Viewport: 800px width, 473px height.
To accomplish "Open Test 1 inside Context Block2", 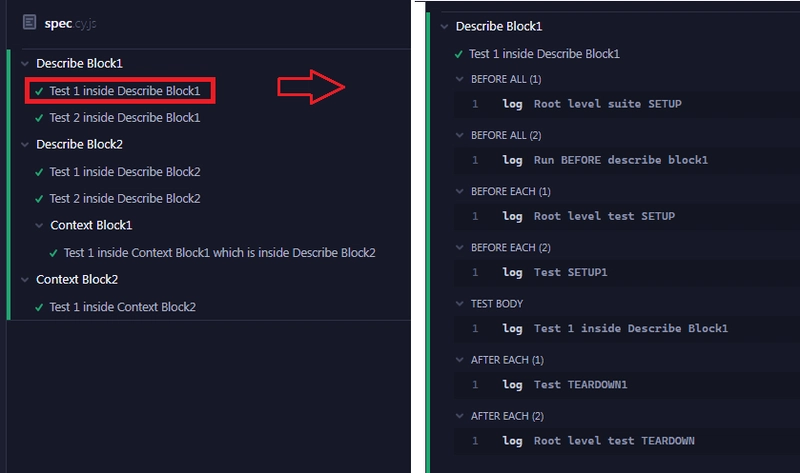I will point(122,307).
